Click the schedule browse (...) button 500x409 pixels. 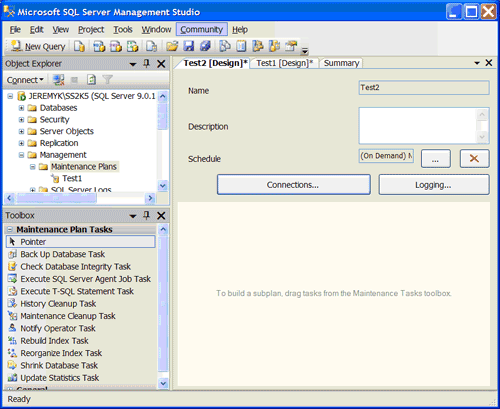click(x=436, y=159)
